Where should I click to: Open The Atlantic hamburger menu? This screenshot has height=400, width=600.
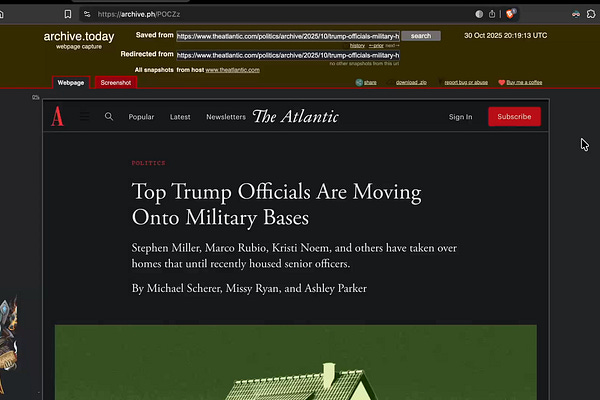[x=85, y=116]
